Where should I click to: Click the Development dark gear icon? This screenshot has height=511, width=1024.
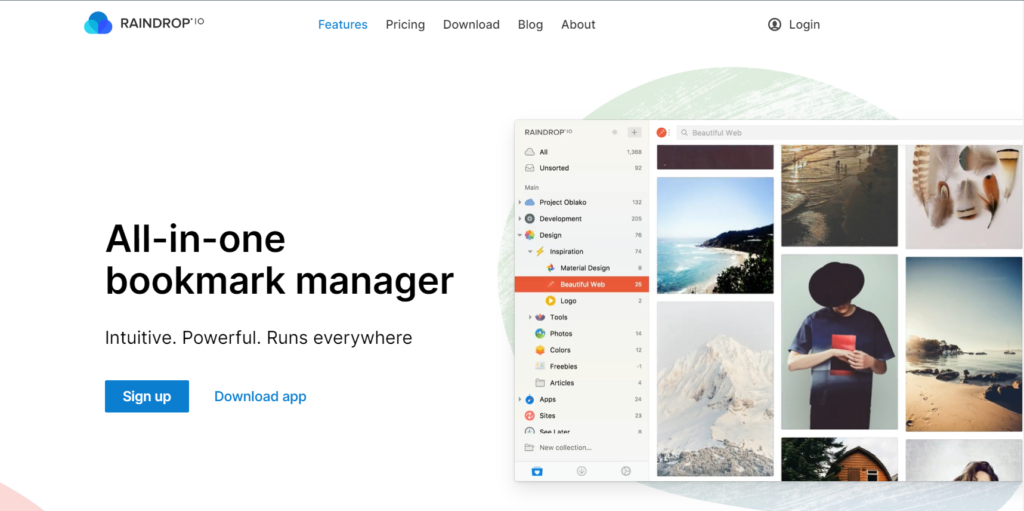[530, 219]
